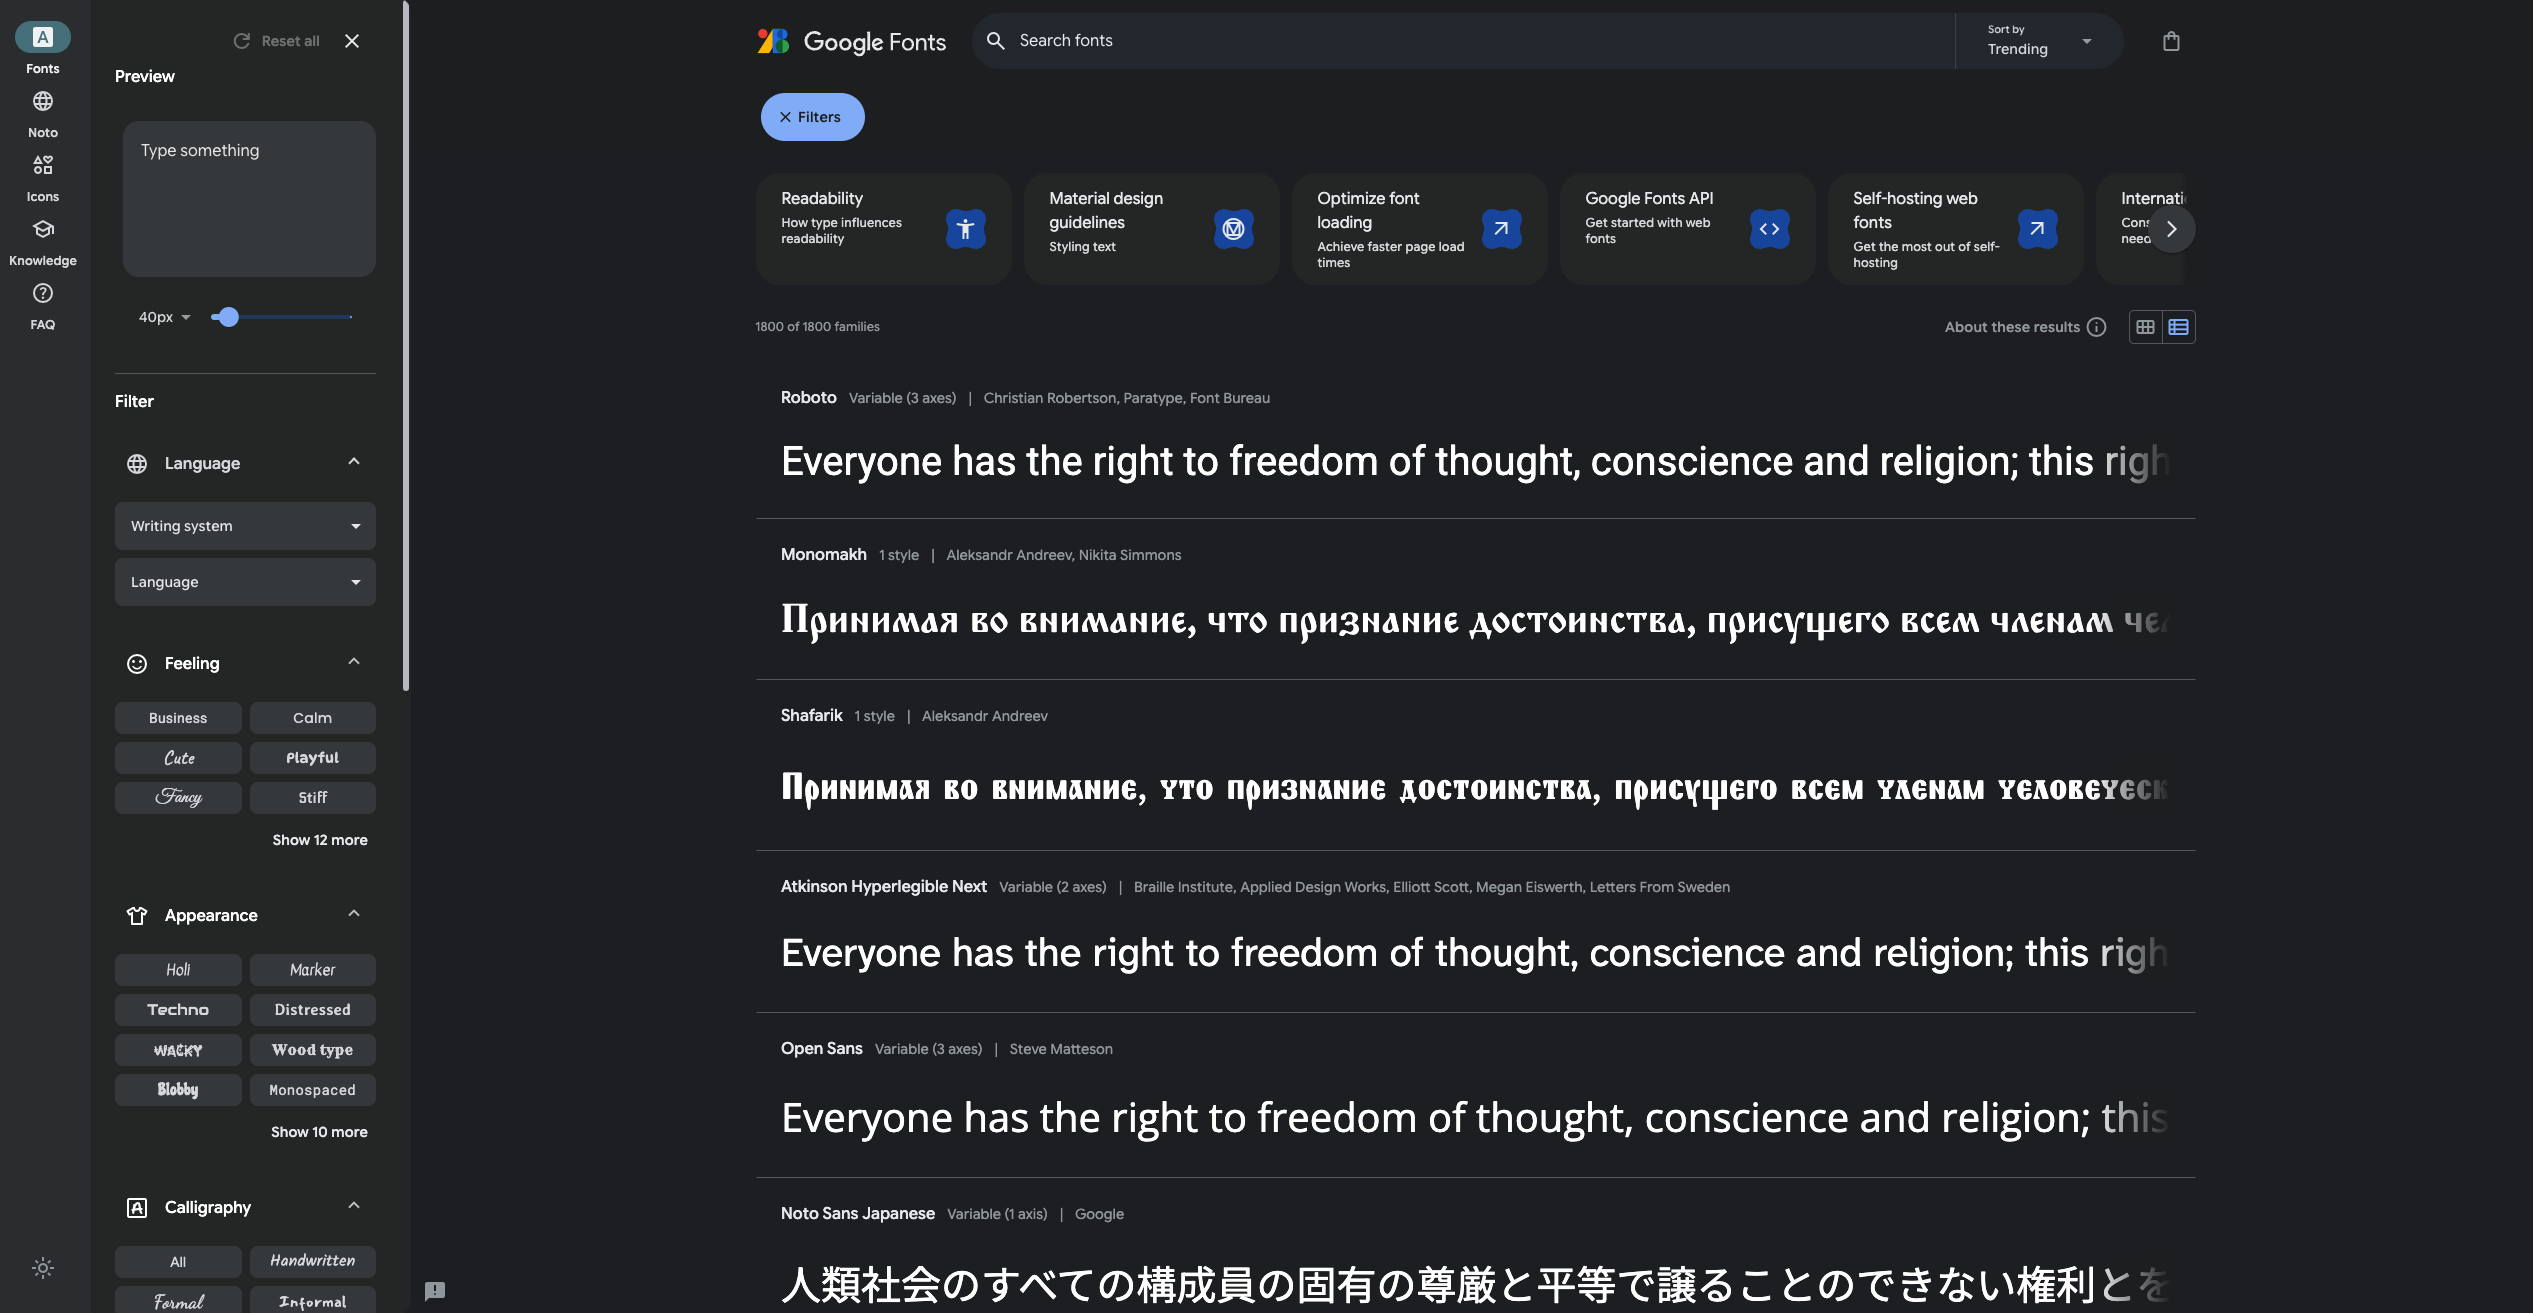Click the send feedback icon

click(435, 1290)
